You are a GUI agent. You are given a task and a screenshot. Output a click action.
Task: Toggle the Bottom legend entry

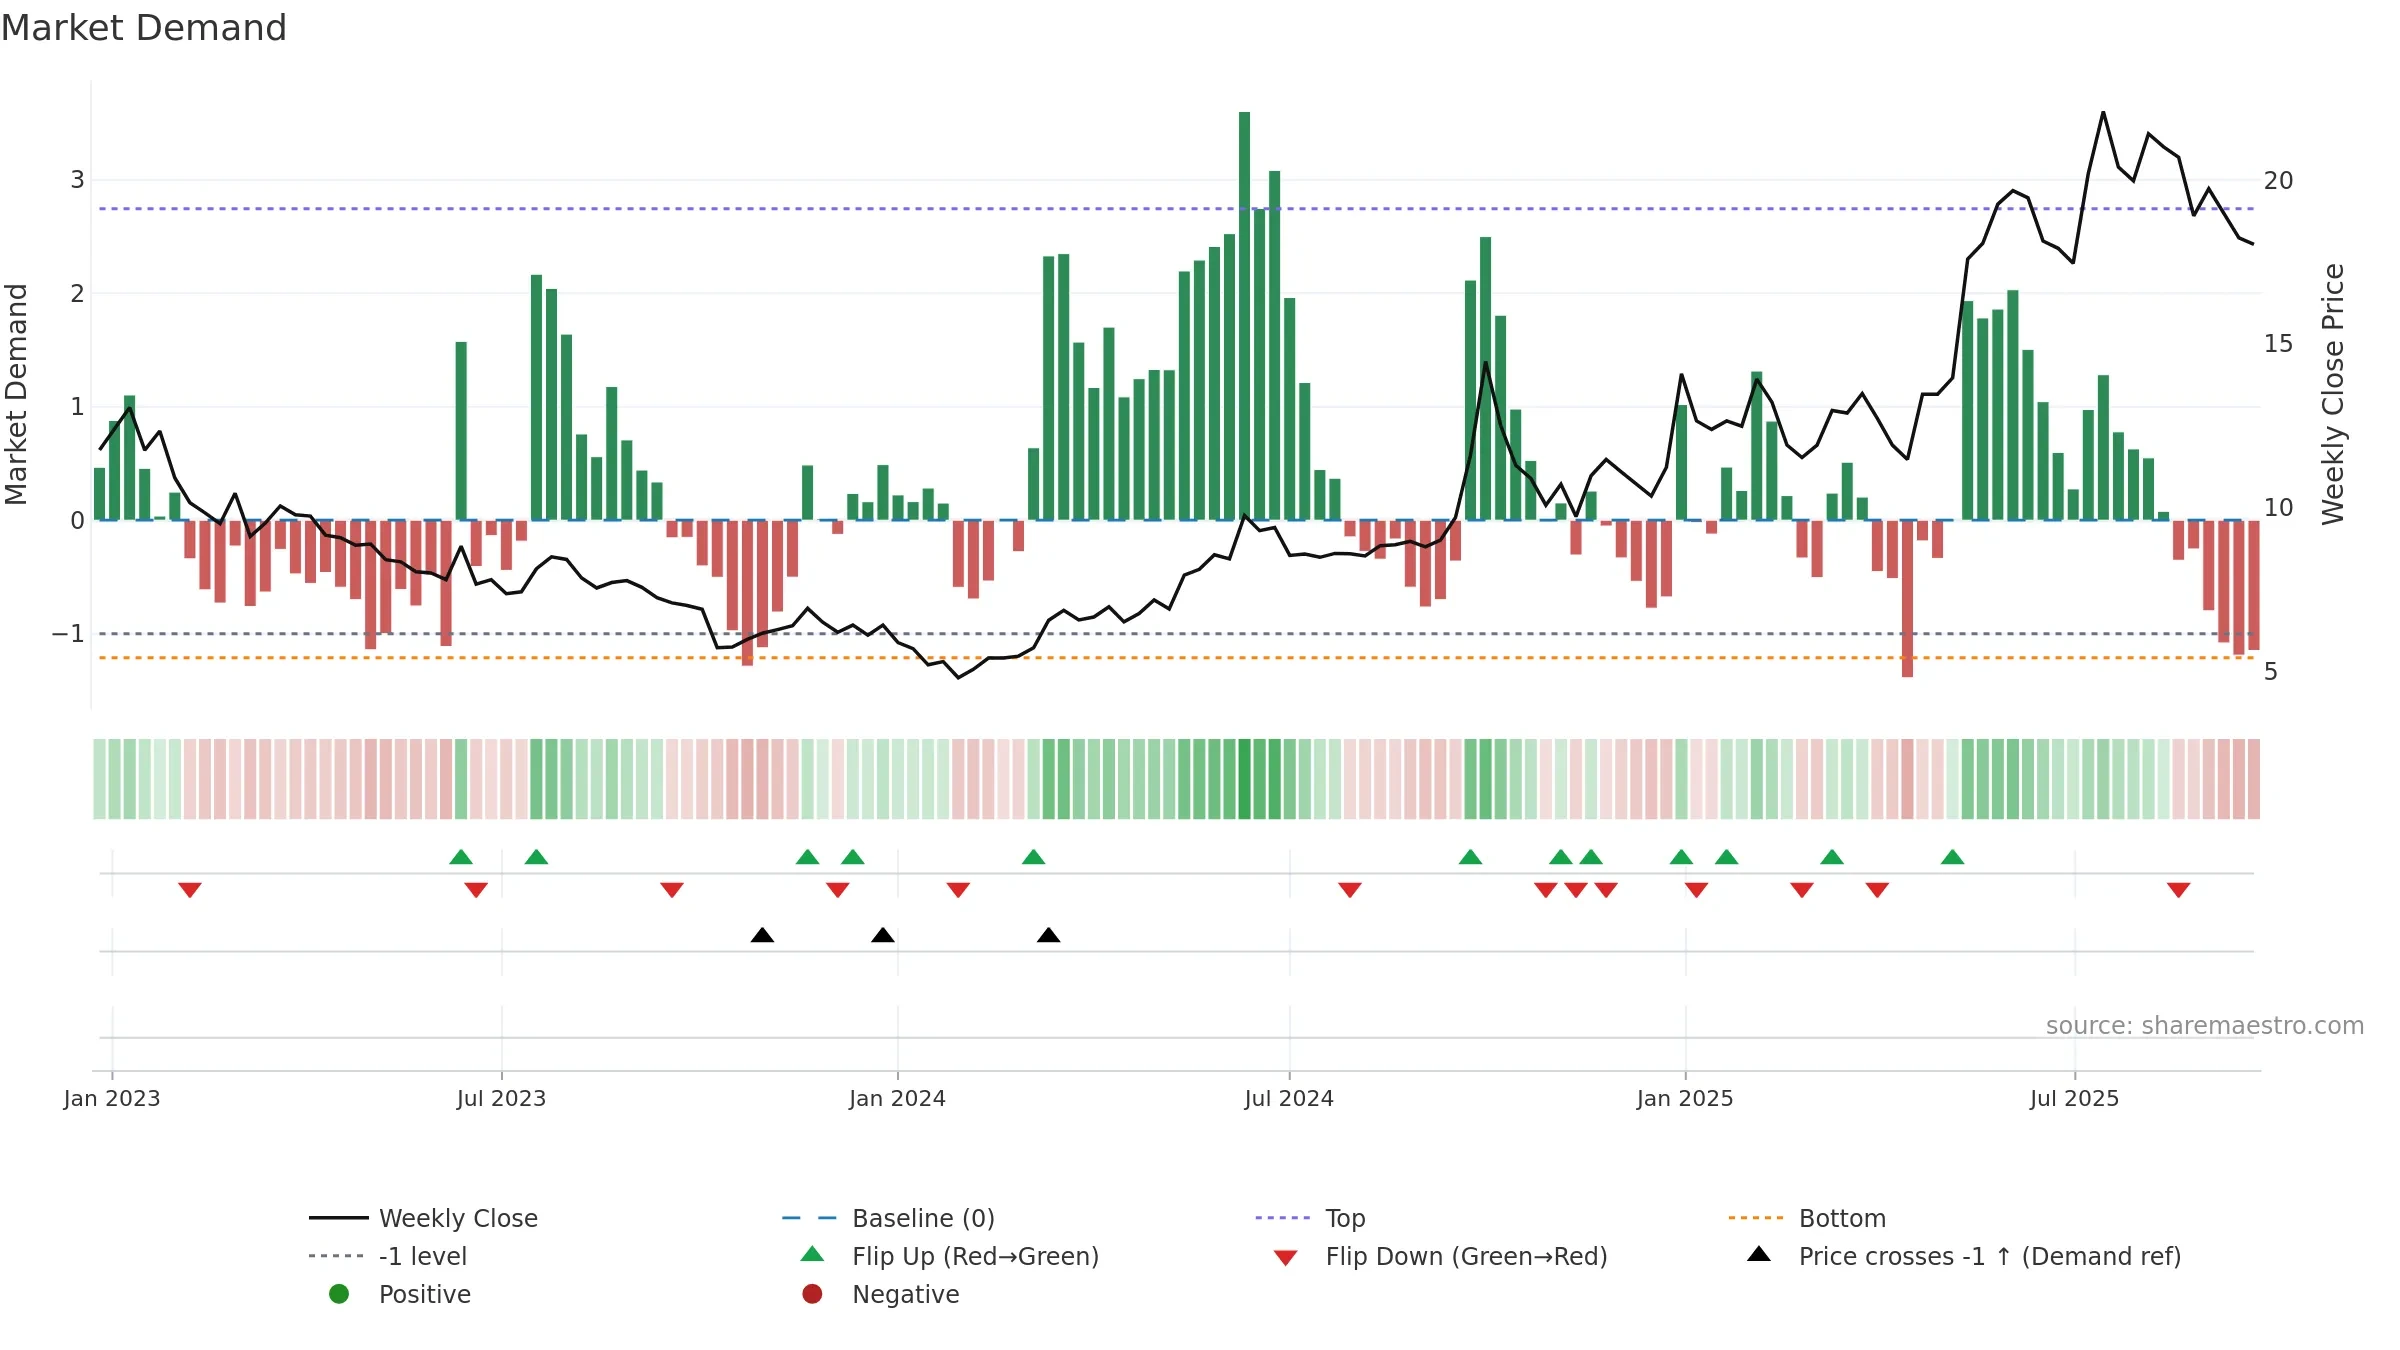[1806, 1218]
